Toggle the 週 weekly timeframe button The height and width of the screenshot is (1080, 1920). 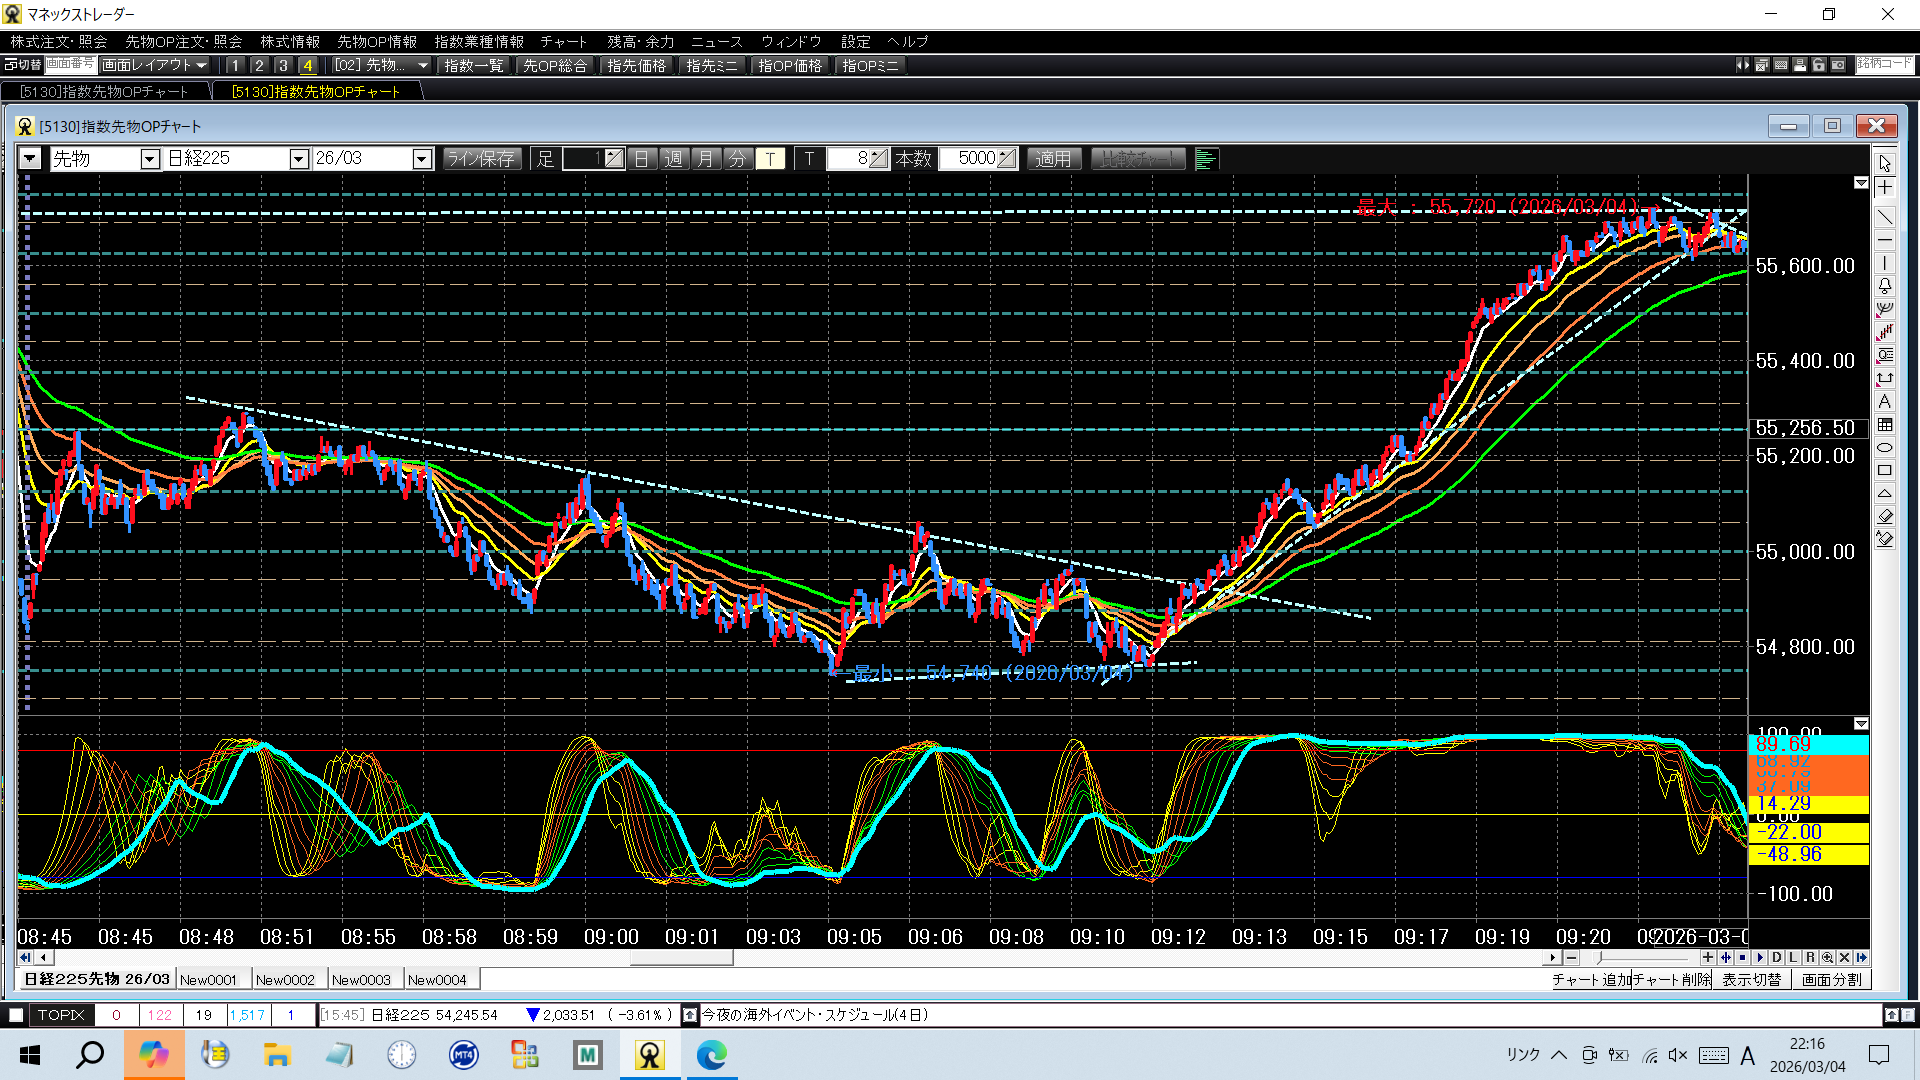674,159
